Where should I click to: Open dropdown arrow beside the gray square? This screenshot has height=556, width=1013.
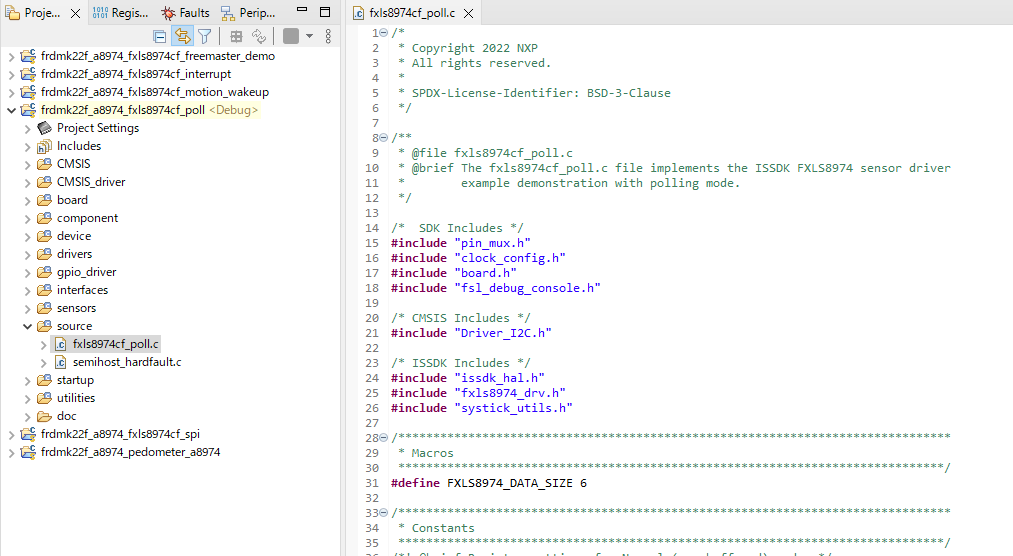[309, 36]
